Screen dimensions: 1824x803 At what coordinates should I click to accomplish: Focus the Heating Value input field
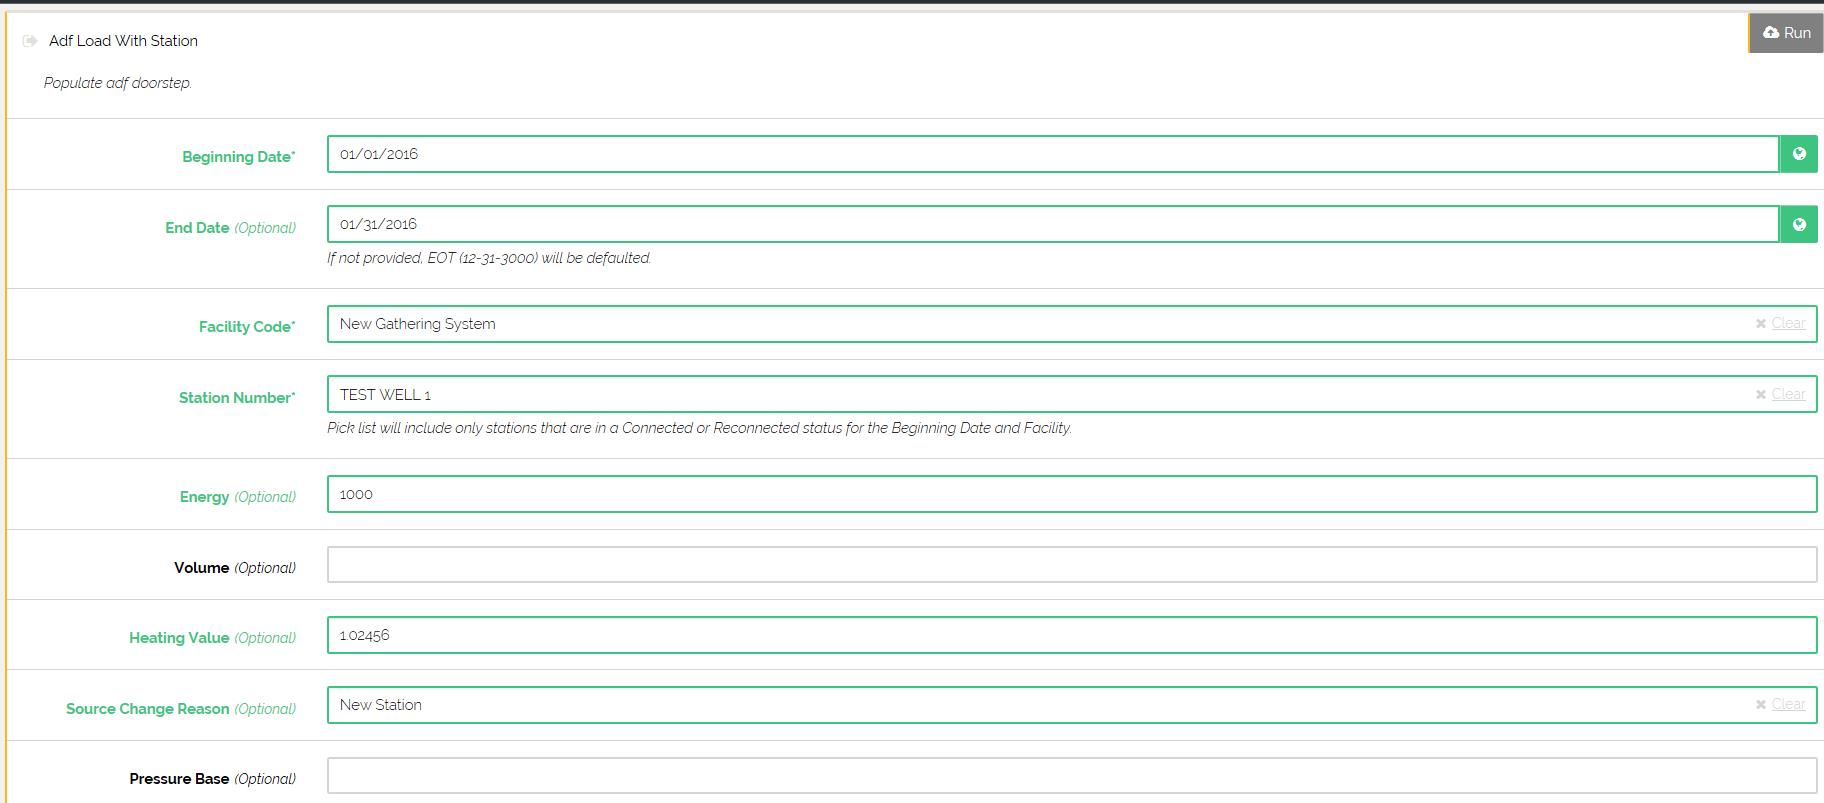pos(1070,635)
